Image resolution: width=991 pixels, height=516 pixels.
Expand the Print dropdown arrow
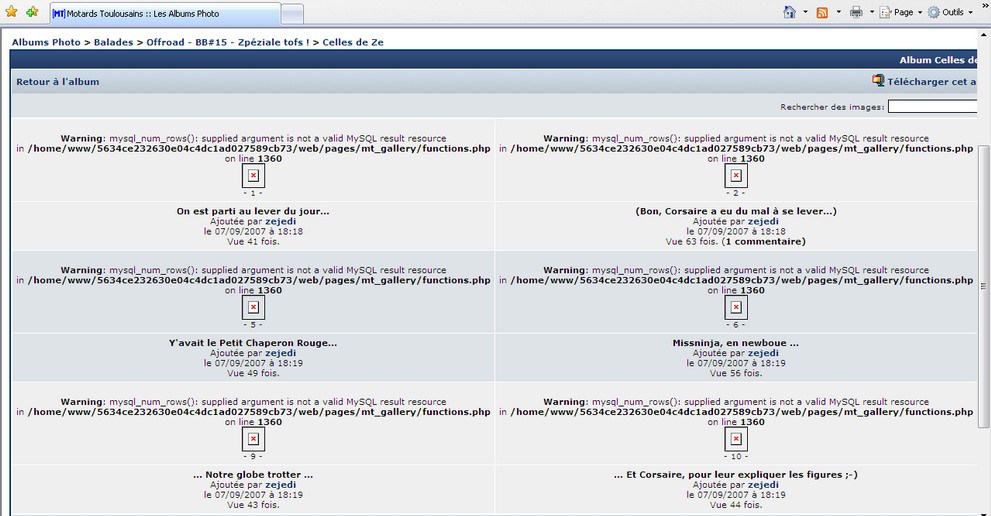coord(872,12)
